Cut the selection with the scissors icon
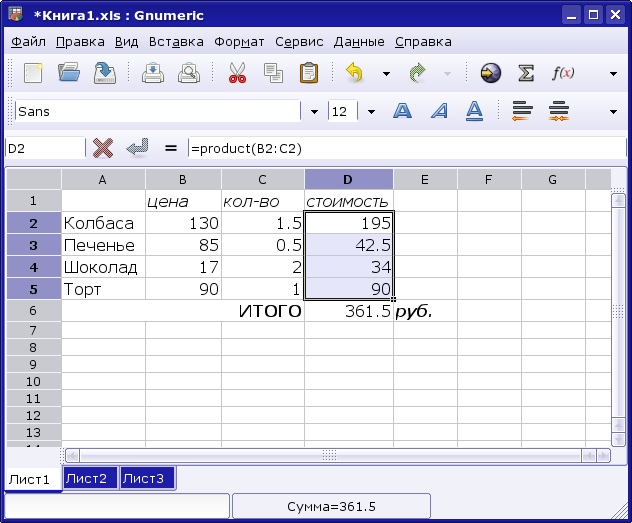 click(237, 73)
